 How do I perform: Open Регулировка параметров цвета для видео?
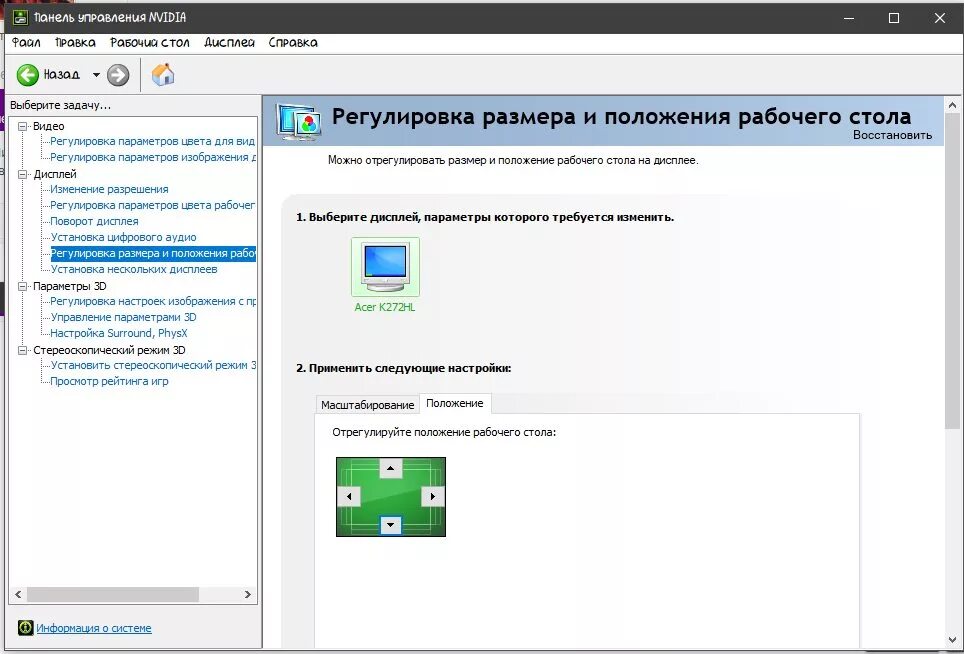tap(152, 141)
